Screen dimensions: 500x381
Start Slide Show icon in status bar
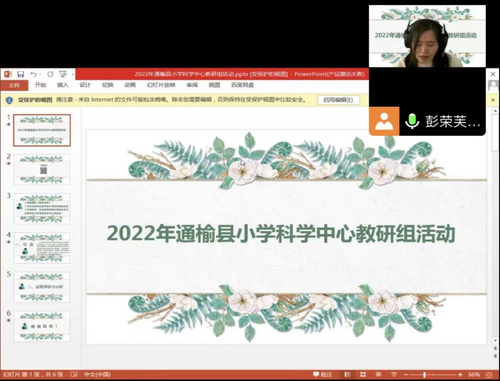(394, 375)
